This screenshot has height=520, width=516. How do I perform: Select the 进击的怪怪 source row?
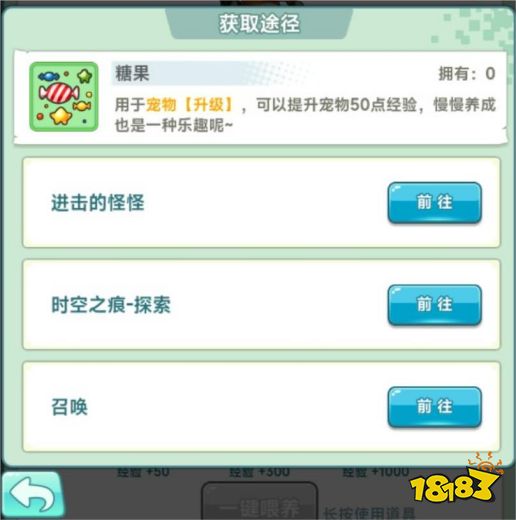(261, 203)
